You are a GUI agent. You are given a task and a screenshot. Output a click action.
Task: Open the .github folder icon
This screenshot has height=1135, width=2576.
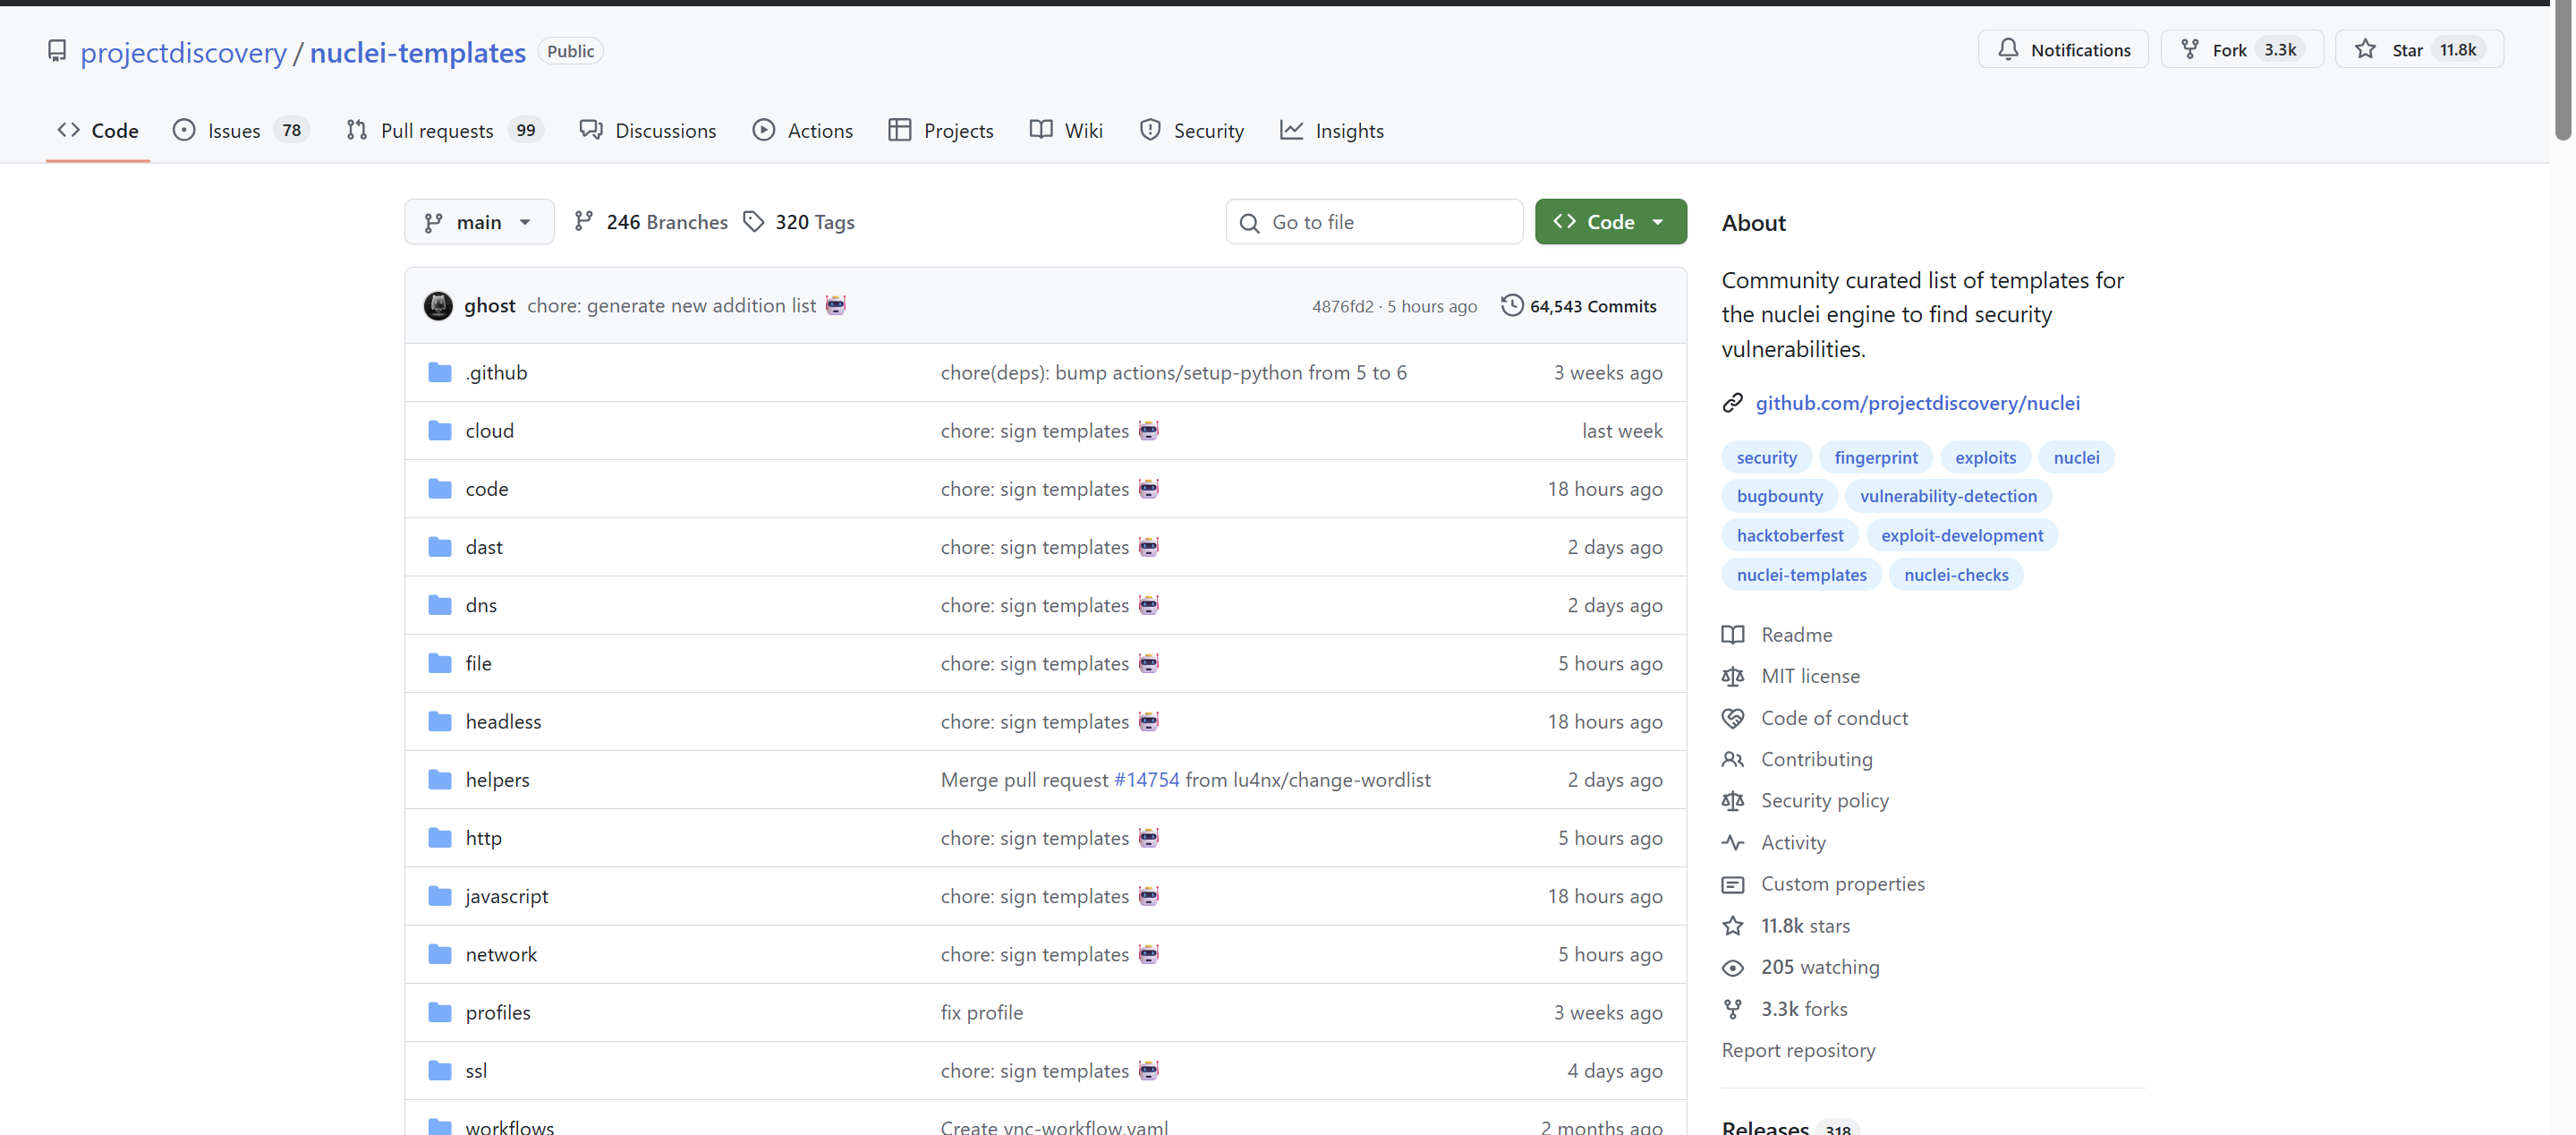coord(440,373)
